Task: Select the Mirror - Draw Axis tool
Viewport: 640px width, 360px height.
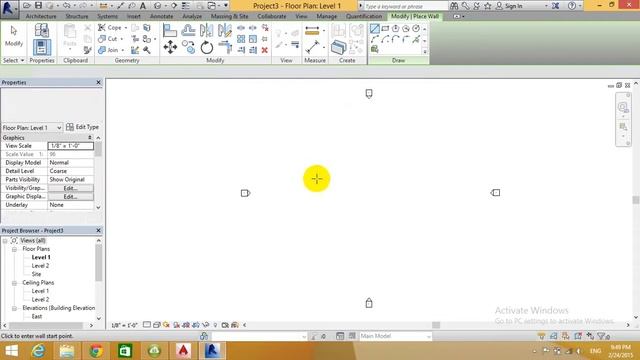Action: click(224, 30)
